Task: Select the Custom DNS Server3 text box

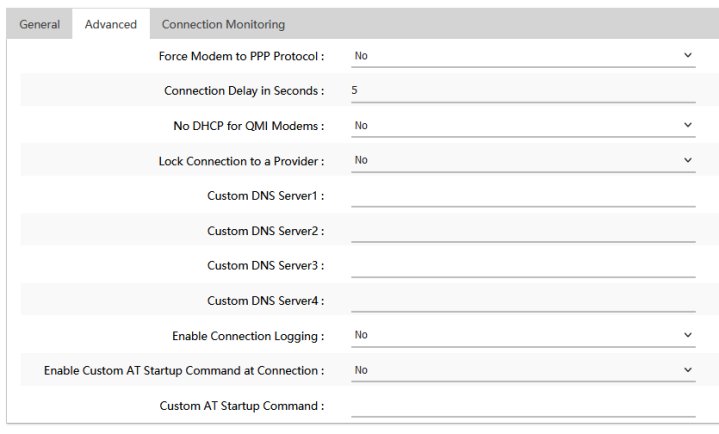Action: pos(523,266)
